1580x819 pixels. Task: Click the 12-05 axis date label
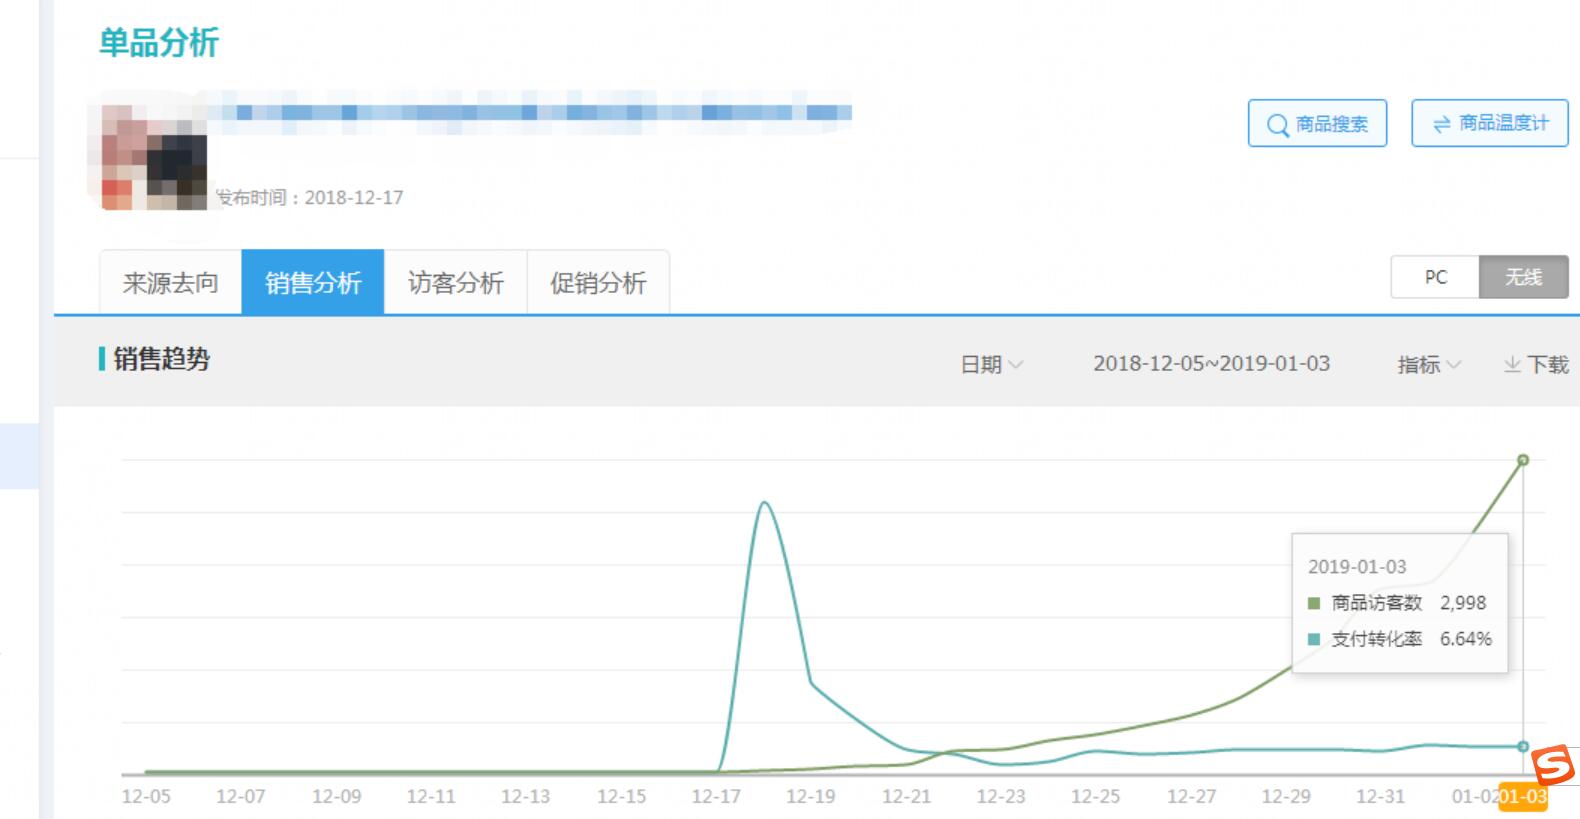(x=146, y=797)
